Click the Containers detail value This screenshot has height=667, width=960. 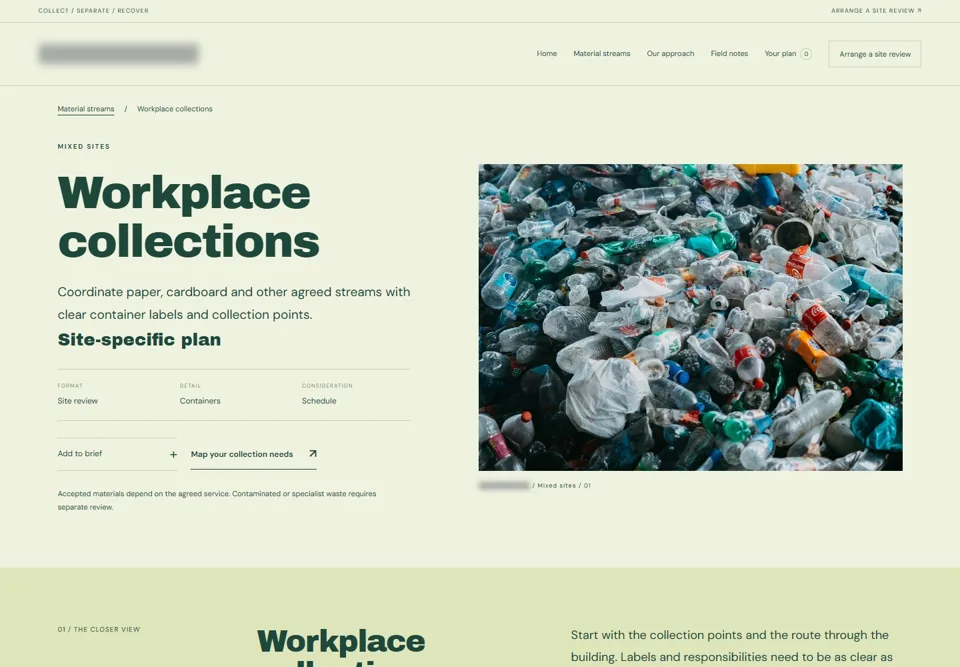coord(200,401)
